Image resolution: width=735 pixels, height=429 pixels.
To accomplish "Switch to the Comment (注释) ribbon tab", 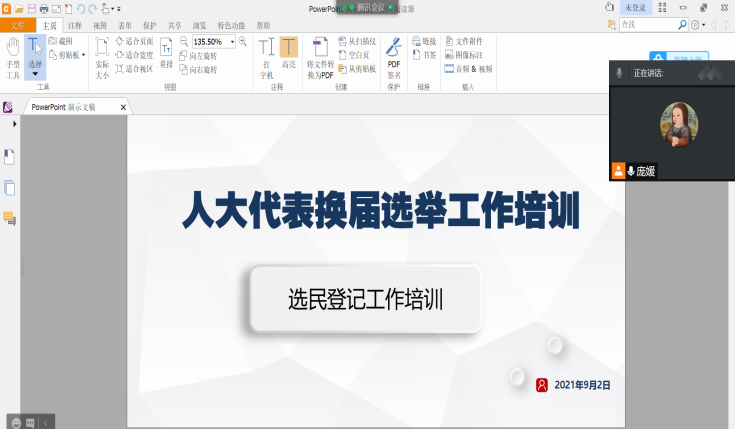I will (x=75, y=25).
